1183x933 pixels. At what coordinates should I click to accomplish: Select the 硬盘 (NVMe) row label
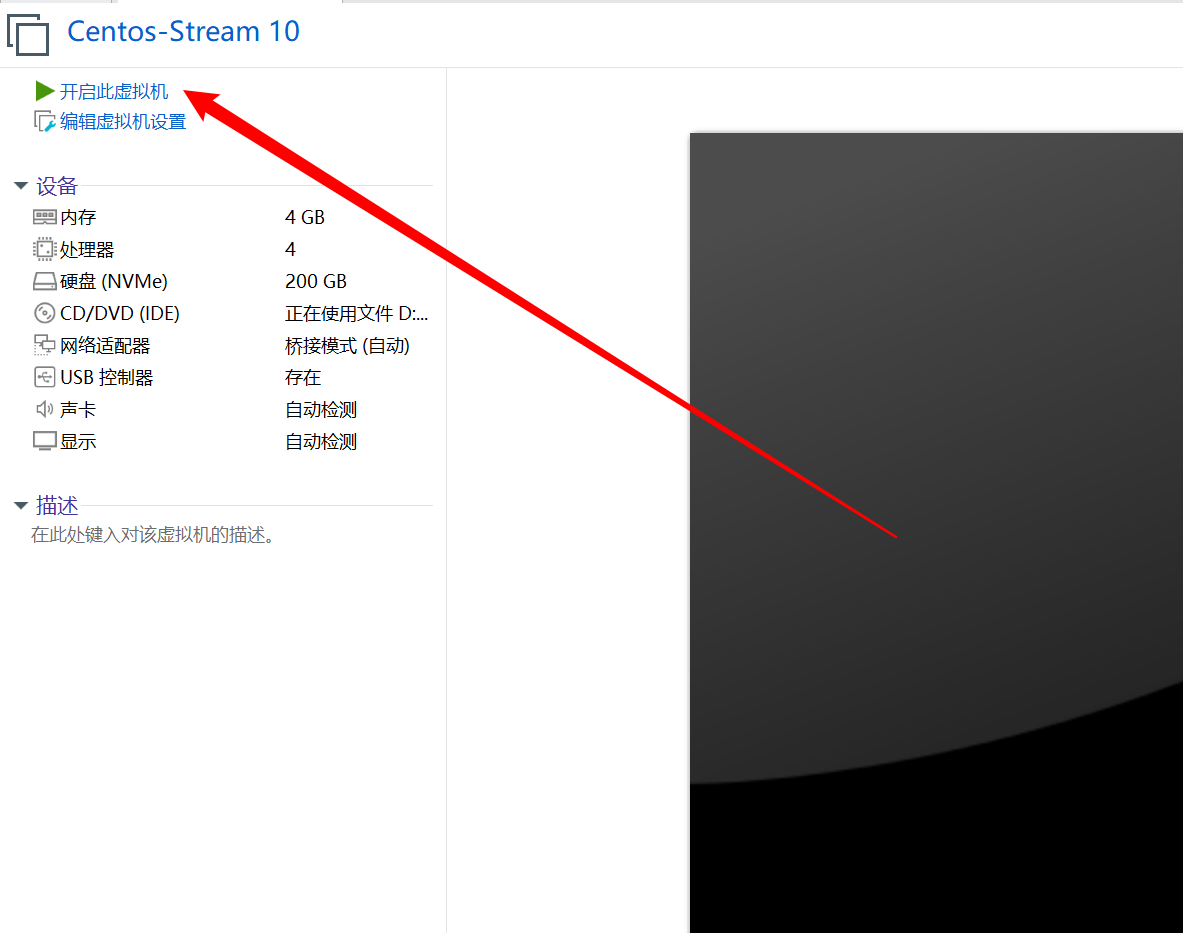(x=114, y=281)
